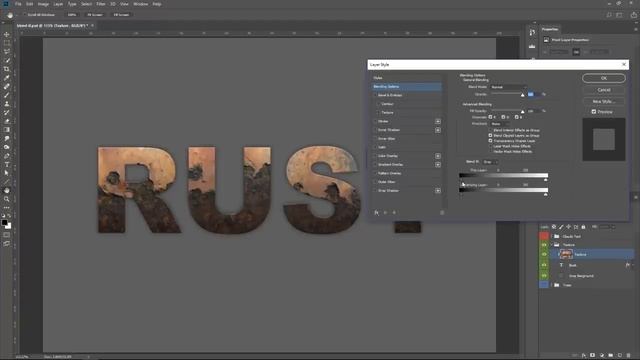This screenshot has height=360, width=640.
Task: Create new group folder icon in Layers panel
Action: click(x=611, y=356)
